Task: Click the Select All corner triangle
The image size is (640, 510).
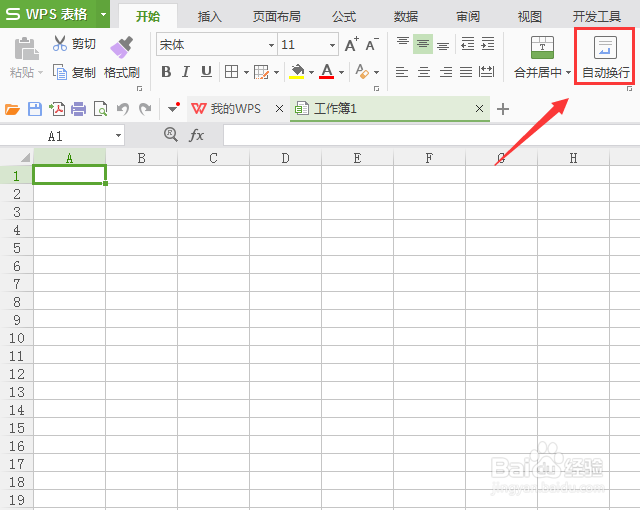Action: (x=24, y=157)
